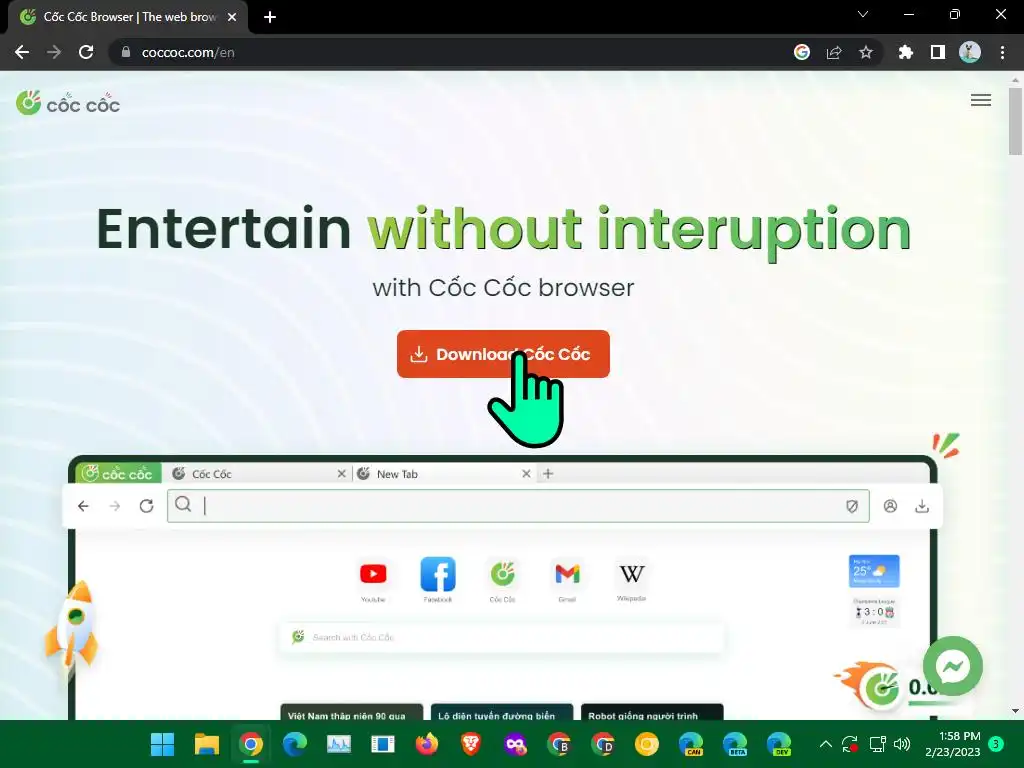
Task: Open Chrome Canary from the taskbar
Action: click(647, 744)
